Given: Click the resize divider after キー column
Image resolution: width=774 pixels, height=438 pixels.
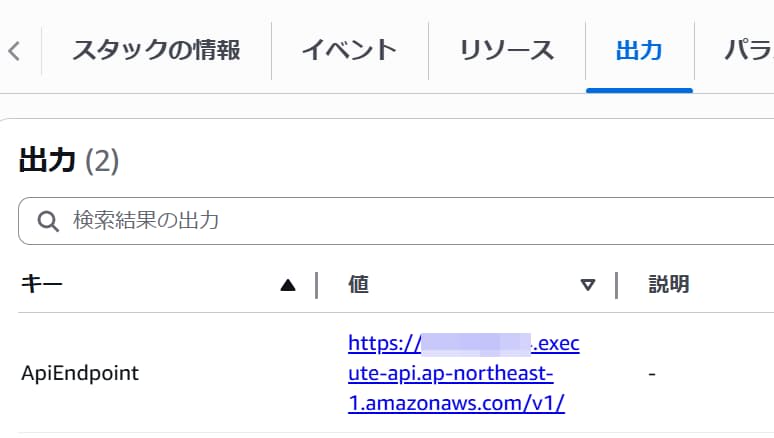Looking at the screenshot, I should (x=316, y=285).
